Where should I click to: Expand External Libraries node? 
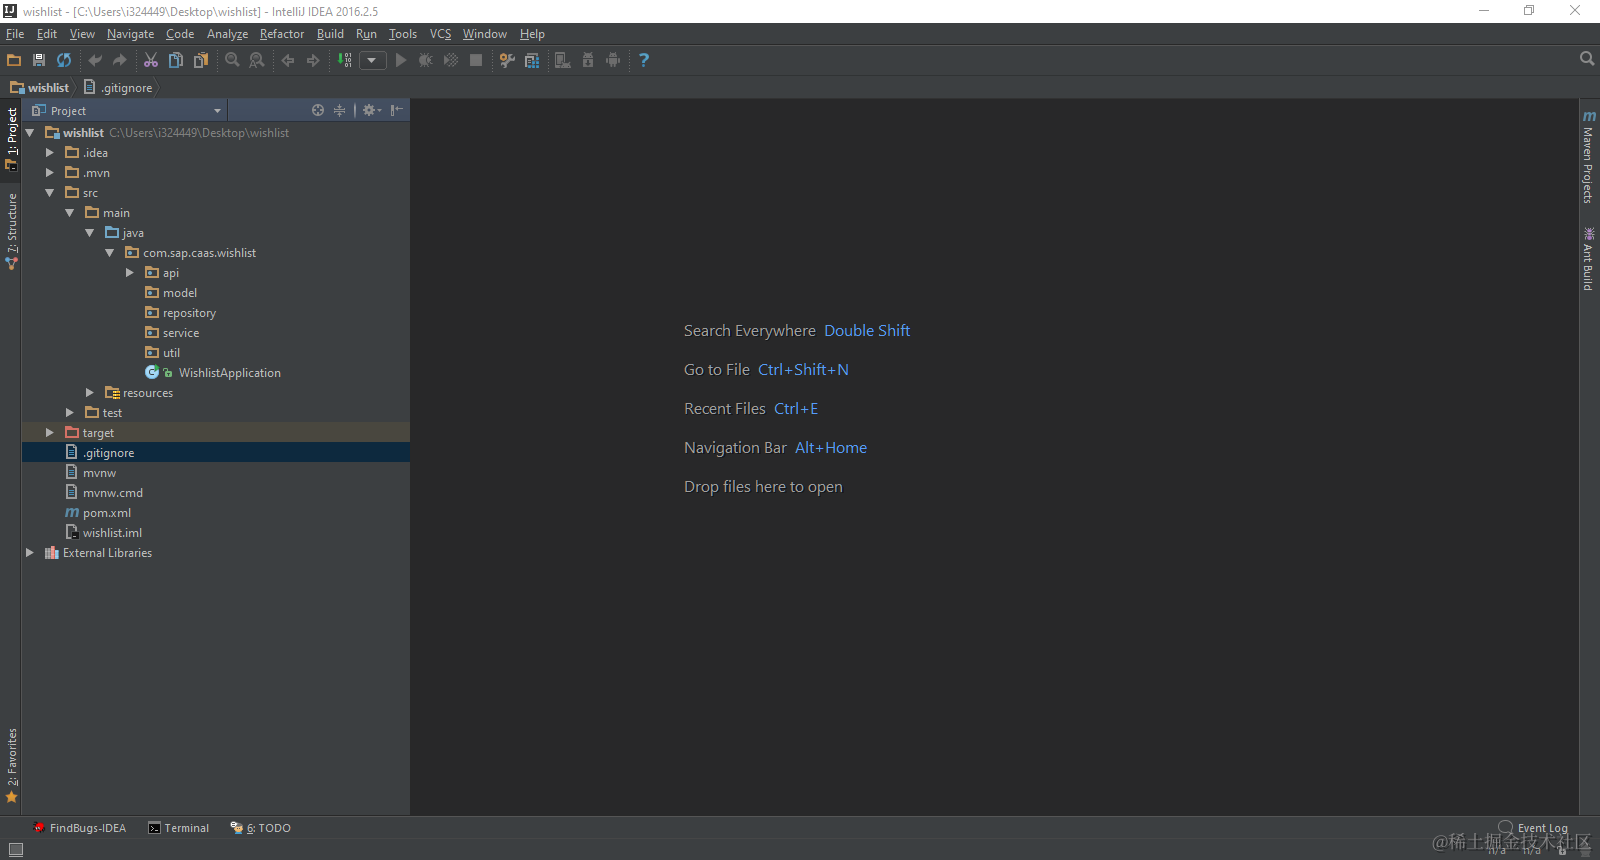[x=30, y=552]
